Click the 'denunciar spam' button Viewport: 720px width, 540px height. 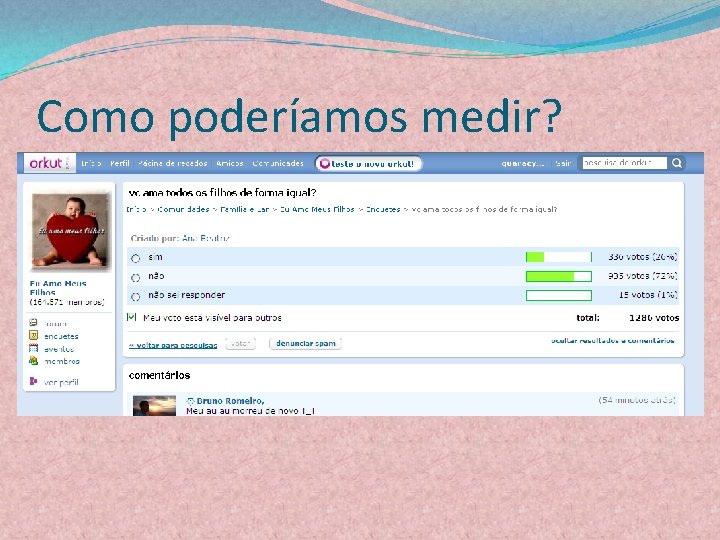pos(305,343)
